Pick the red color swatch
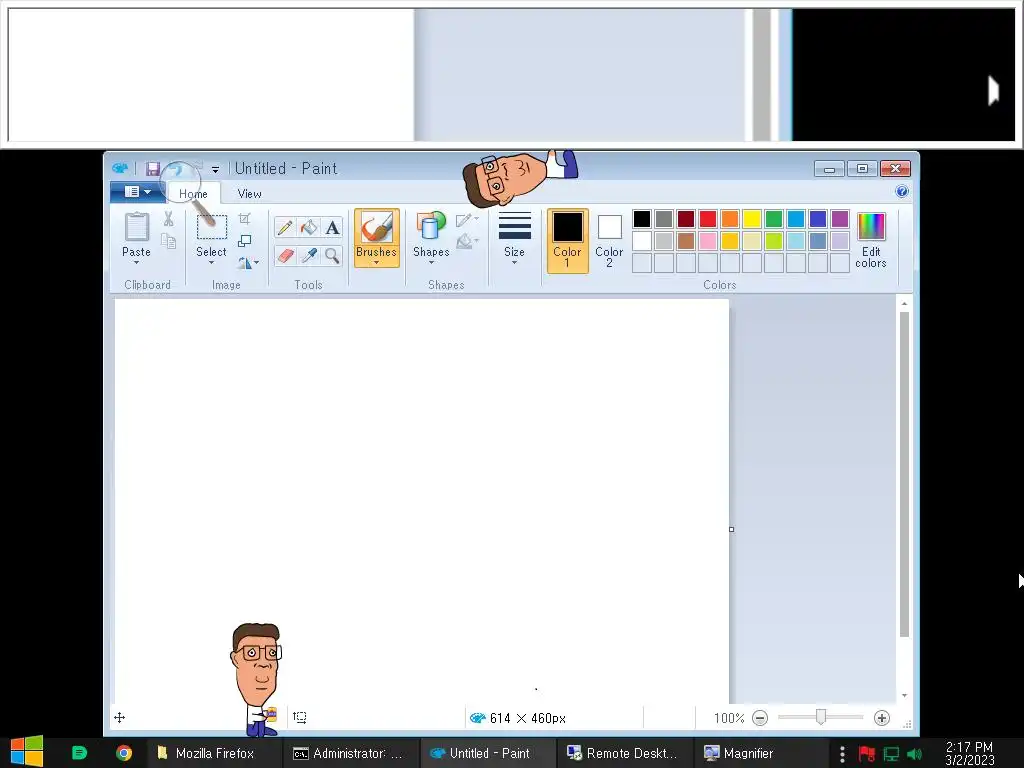Screen dimensions: 1024x768 [708, 219]
